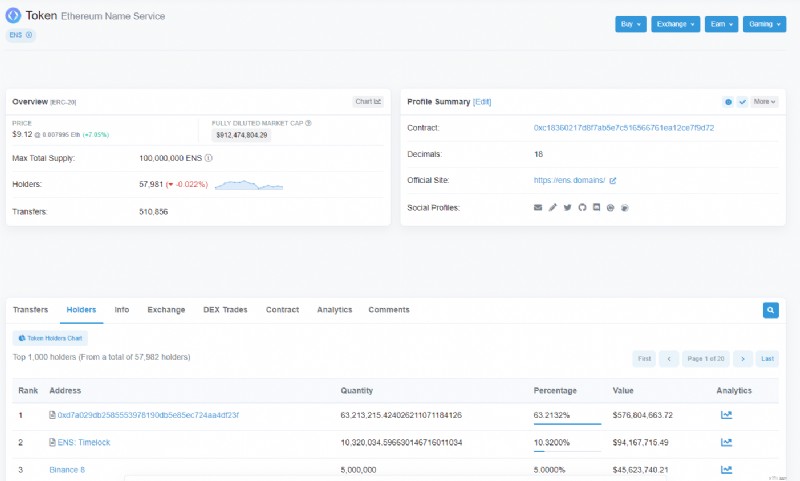Go to previous holders page with left chevron

[x=669, y=359]
